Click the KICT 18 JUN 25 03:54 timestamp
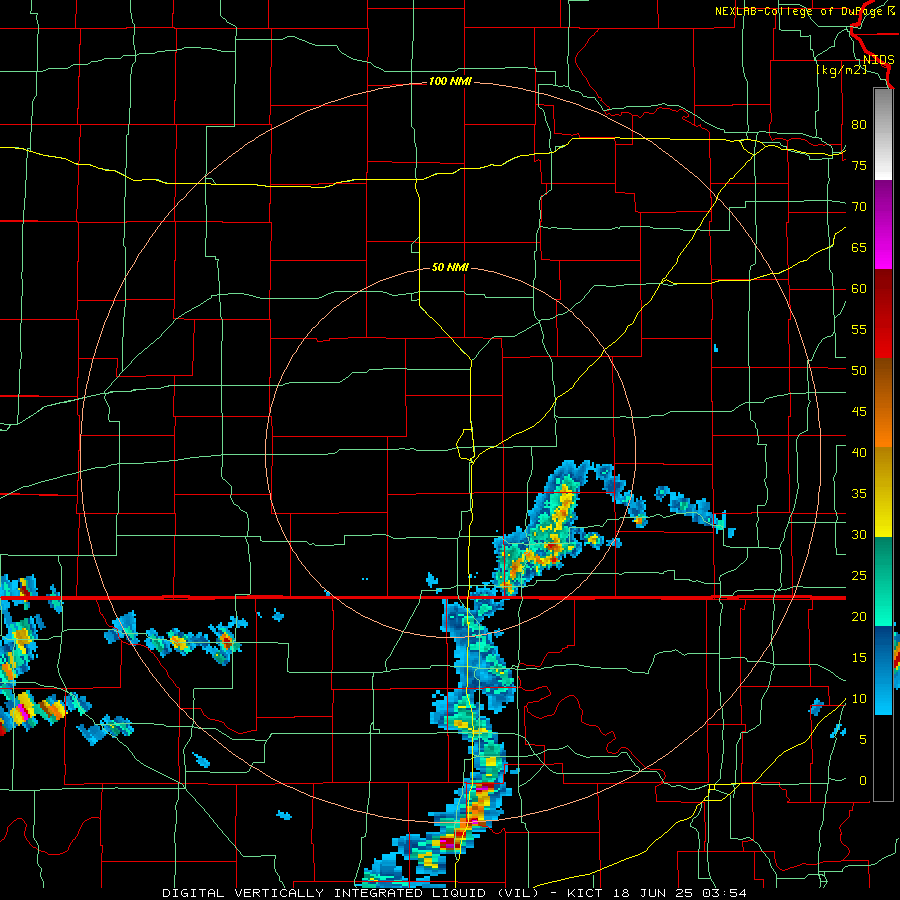Image resolution: width=900 pixels, height=900 pixels. (657, 893)
